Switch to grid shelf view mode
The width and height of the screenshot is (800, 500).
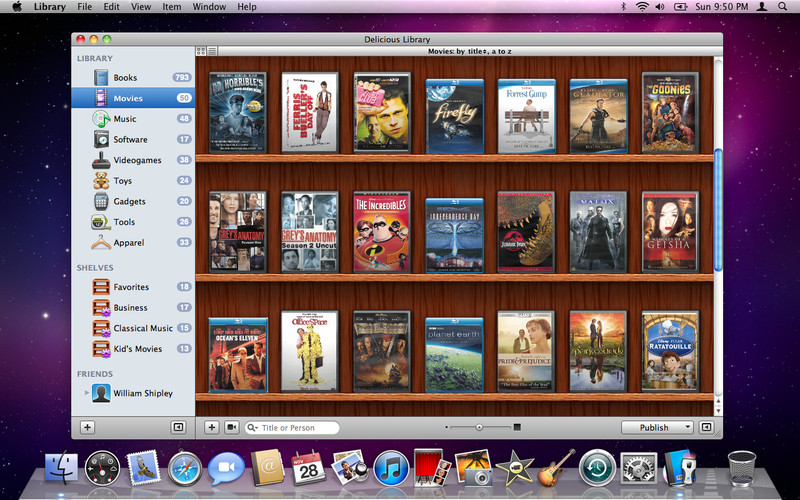[x=201, y=50]
